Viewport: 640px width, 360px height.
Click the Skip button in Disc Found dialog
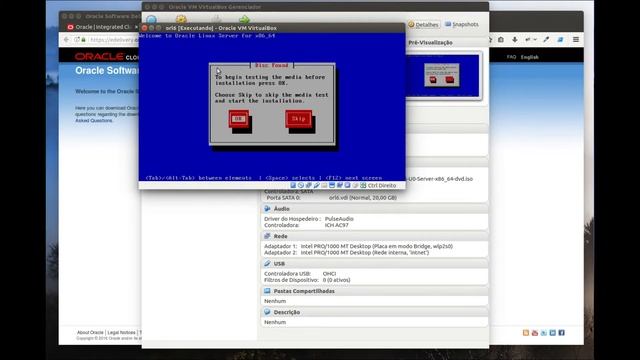tap(298, 119)
